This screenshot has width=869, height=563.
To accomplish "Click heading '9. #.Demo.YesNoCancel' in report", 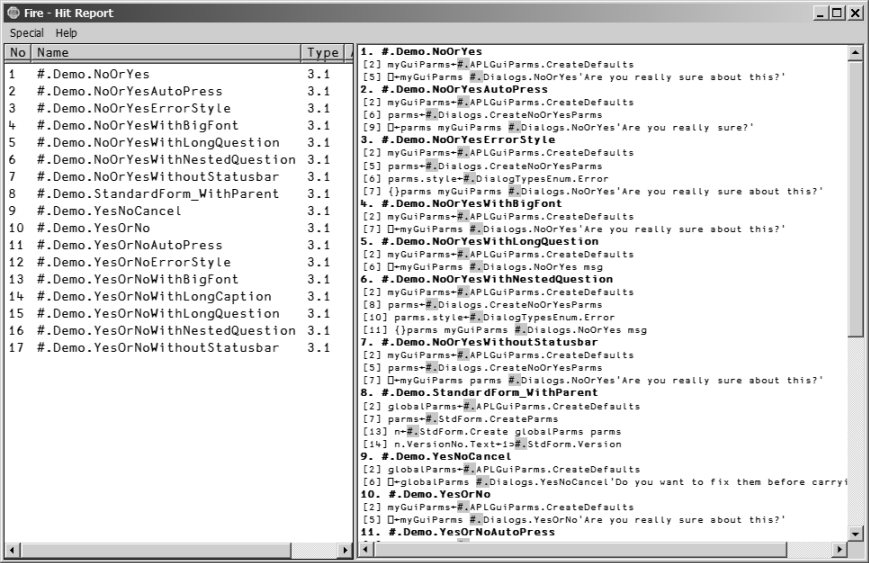I will point(436,457).
